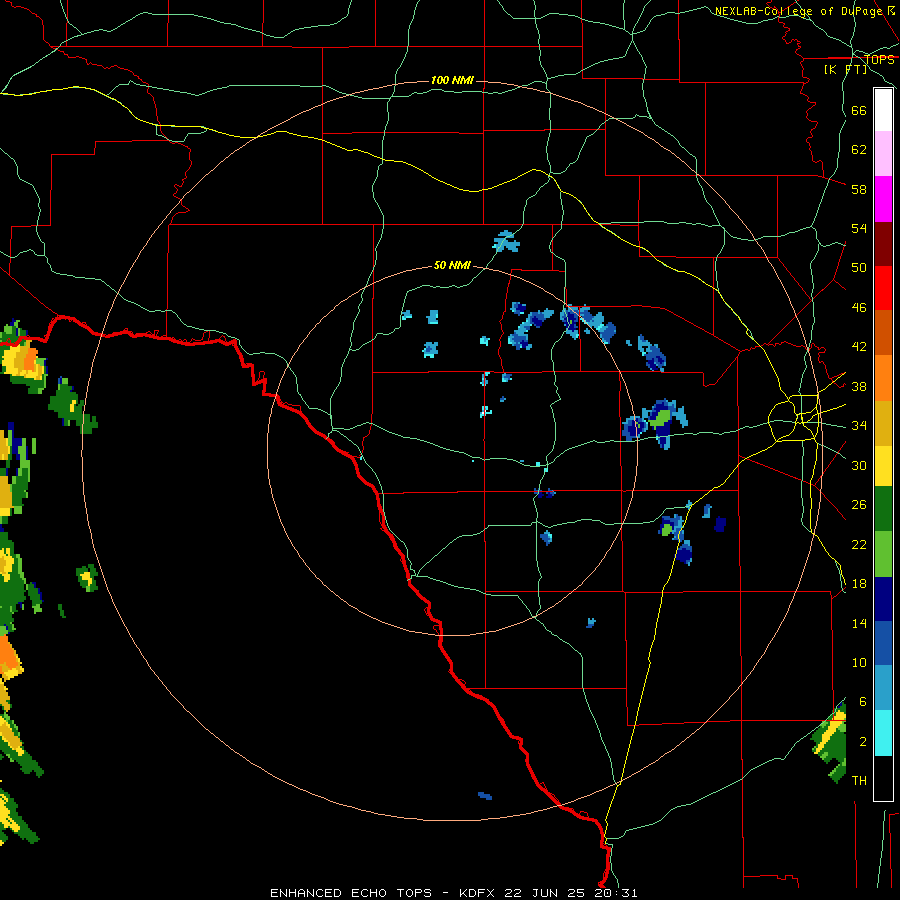This screenshot has width=900, height=900.
Task: Click the "100 NMI" range ring label
Action: [452, 80]
